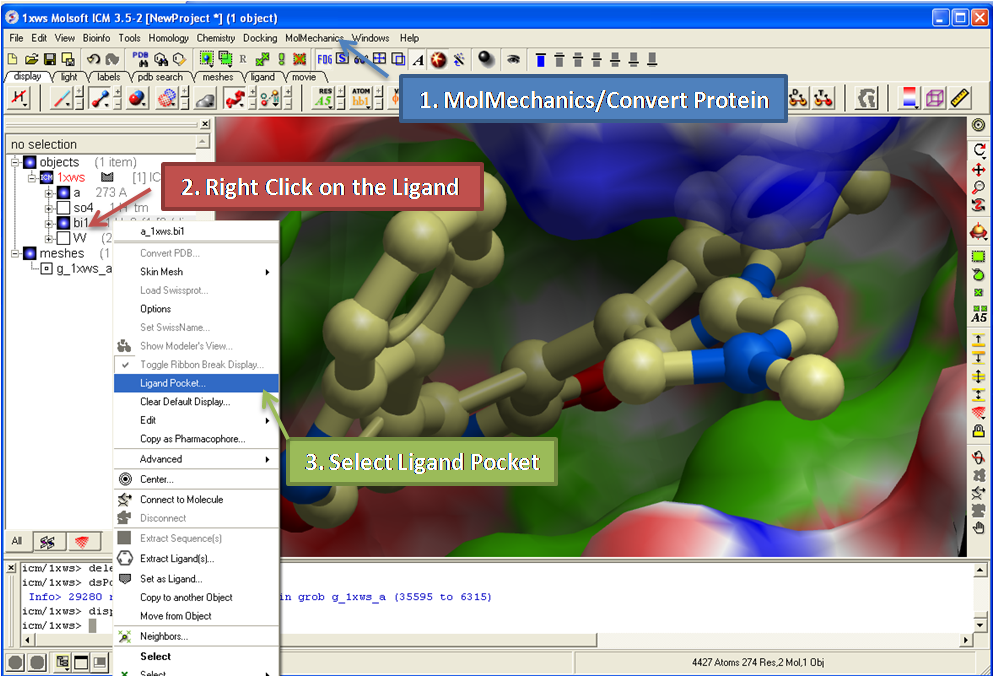
Task: Click the Open folder toolbar icon
Action: pos(31,60)
